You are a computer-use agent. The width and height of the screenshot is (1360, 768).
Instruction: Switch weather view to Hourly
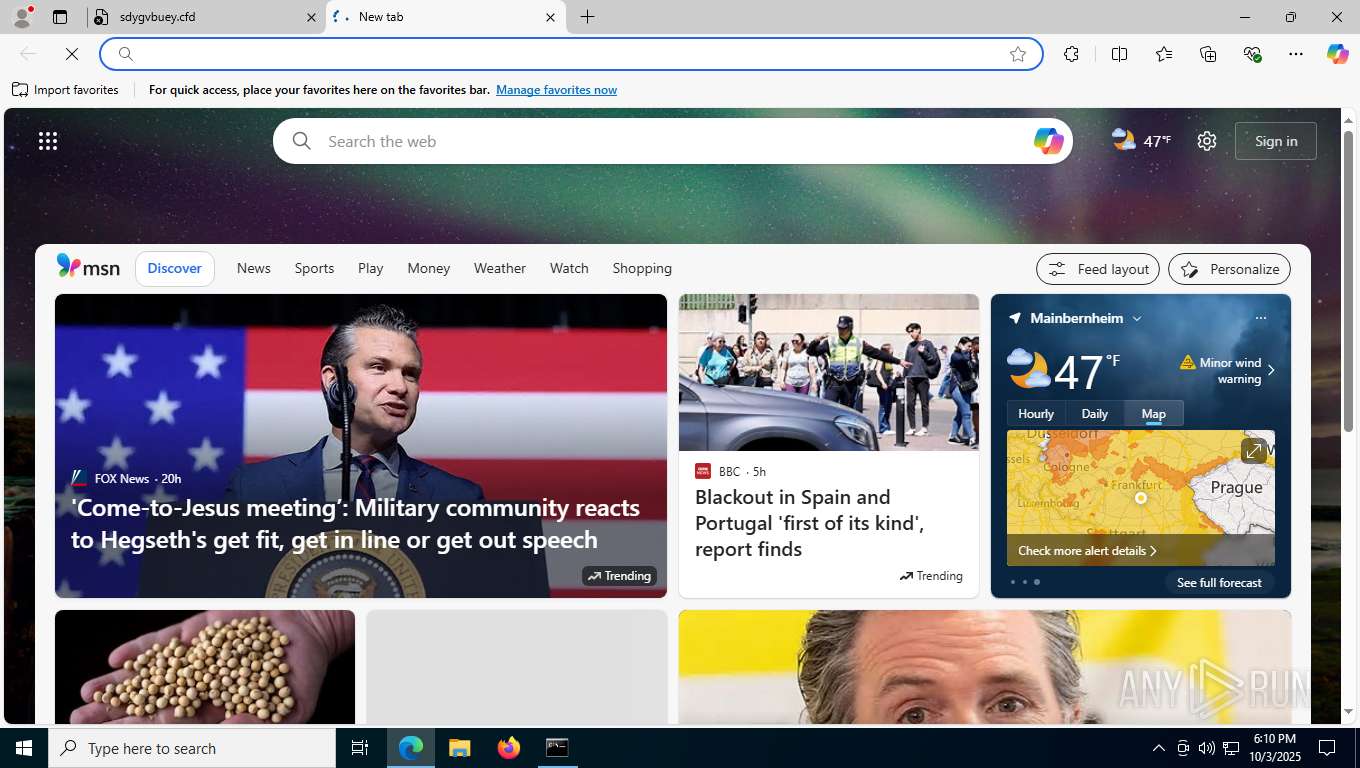click(x=1036, y=414)
